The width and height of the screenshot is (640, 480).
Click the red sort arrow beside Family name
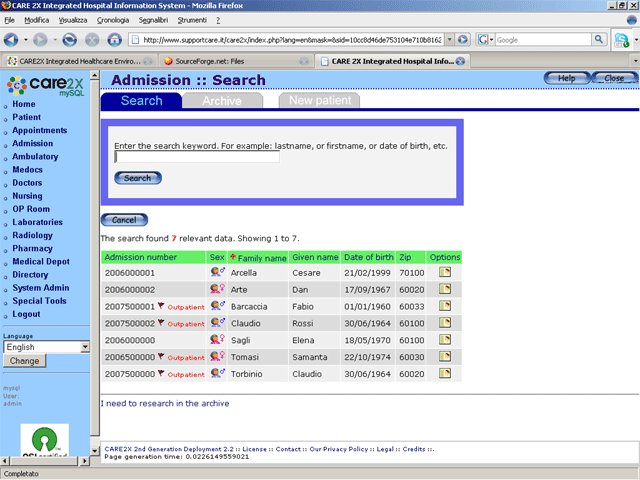[233, 257]
